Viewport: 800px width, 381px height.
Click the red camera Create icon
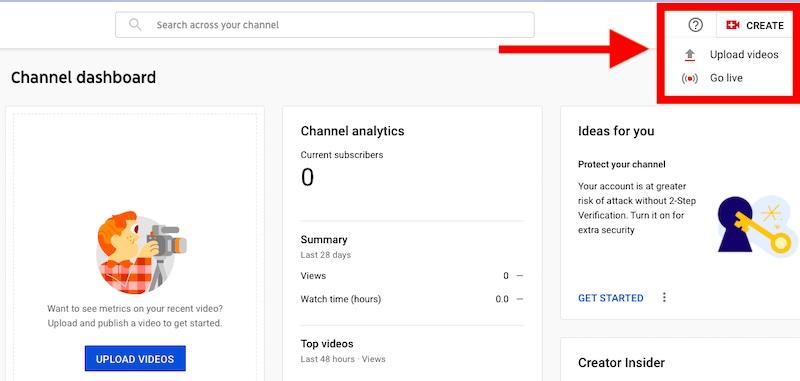coord(733,25)
